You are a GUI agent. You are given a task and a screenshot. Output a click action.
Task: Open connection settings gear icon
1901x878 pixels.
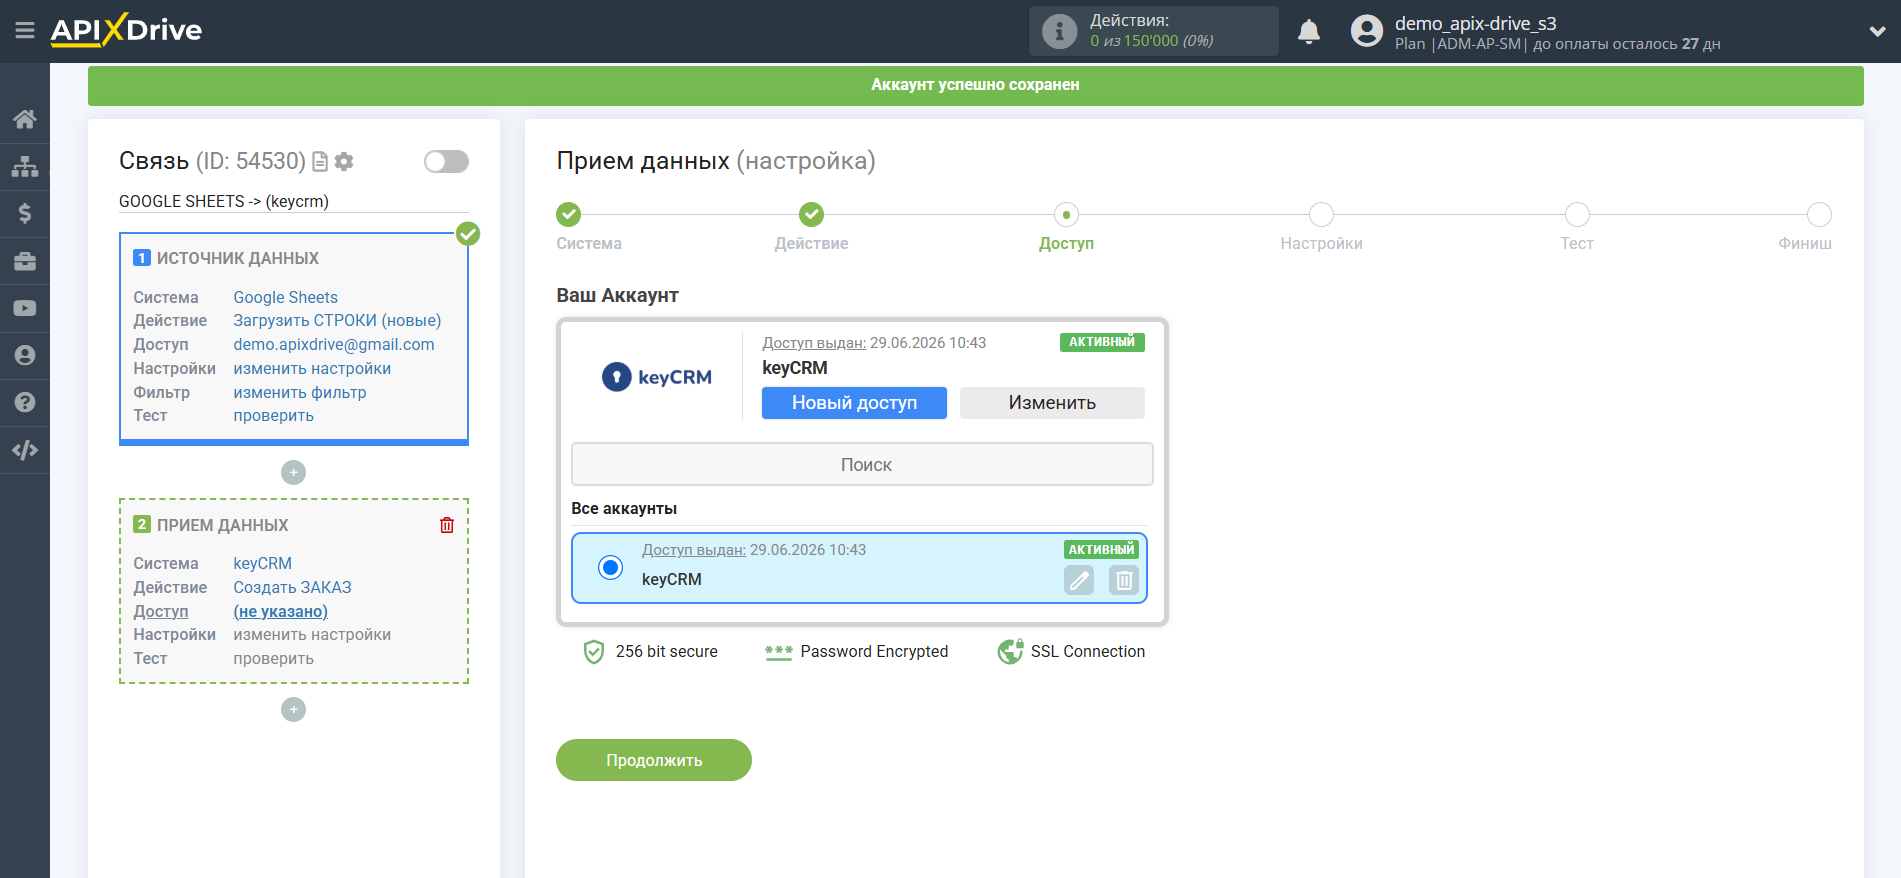(x=344, y=161)
